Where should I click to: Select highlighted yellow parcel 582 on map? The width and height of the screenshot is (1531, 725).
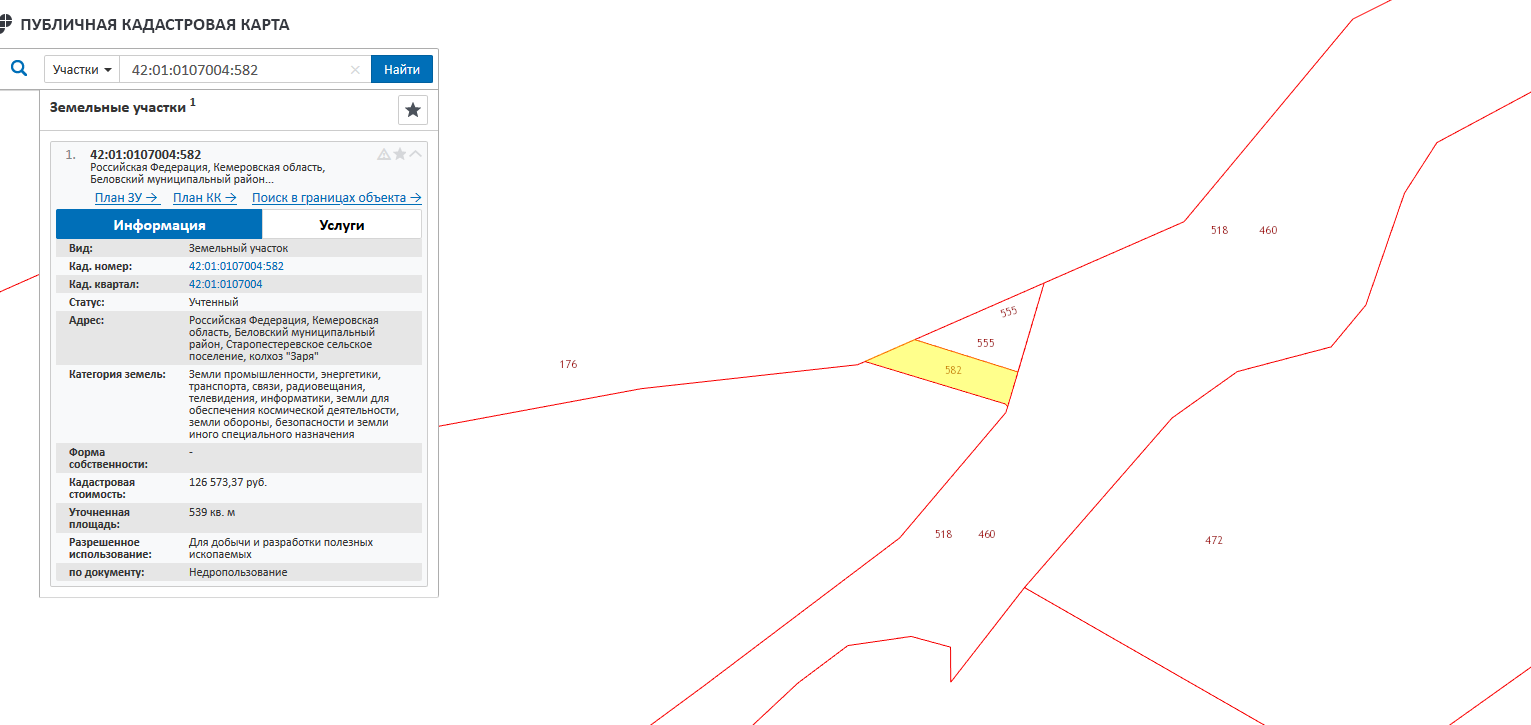(x=941, y=371)
